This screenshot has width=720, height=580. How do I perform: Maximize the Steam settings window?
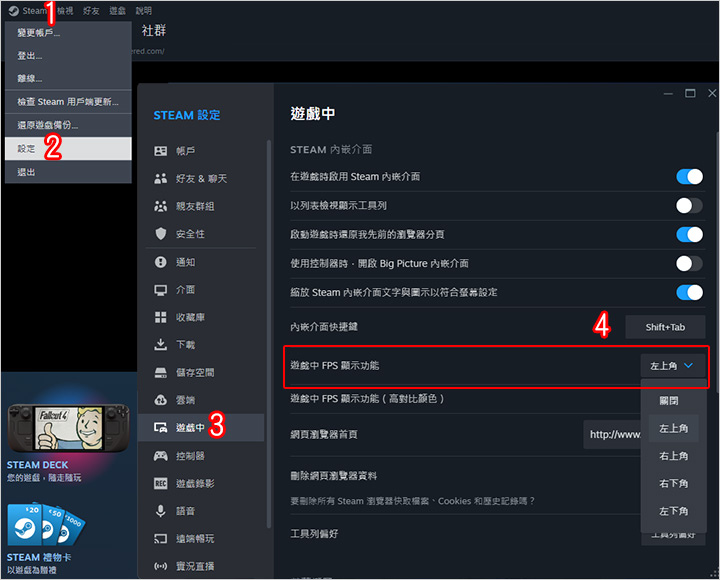click(690, 93)
